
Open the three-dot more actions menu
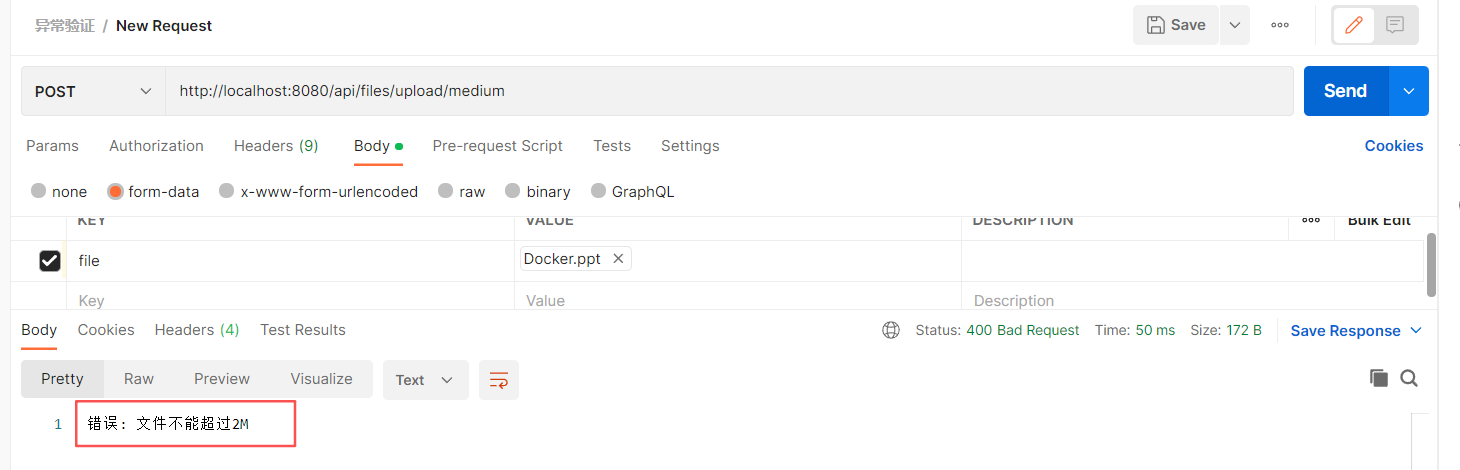coord(1280,25)
